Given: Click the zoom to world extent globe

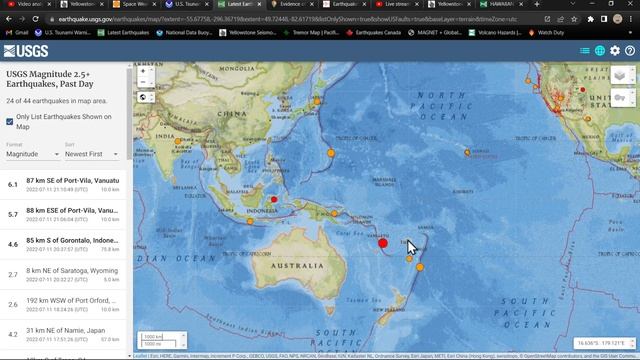Looking at the screenshot, I should pyautogui.click(x=143, y=97).
